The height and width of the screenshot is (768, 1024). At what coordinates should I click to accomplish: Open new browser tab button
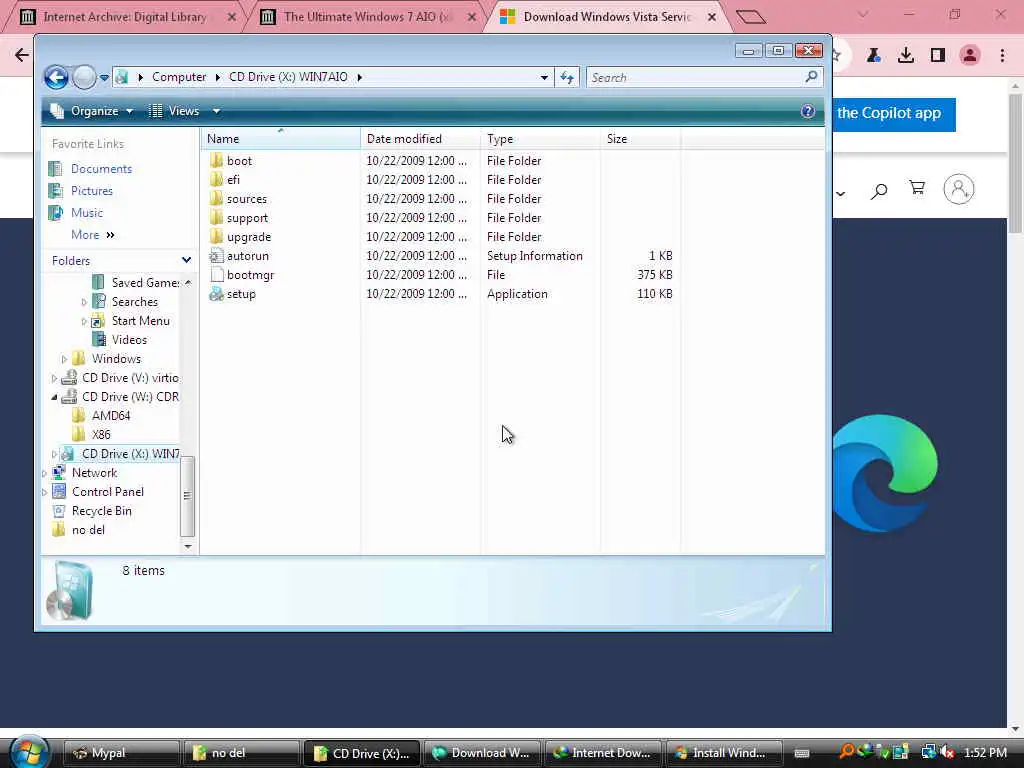pos(750,17)
